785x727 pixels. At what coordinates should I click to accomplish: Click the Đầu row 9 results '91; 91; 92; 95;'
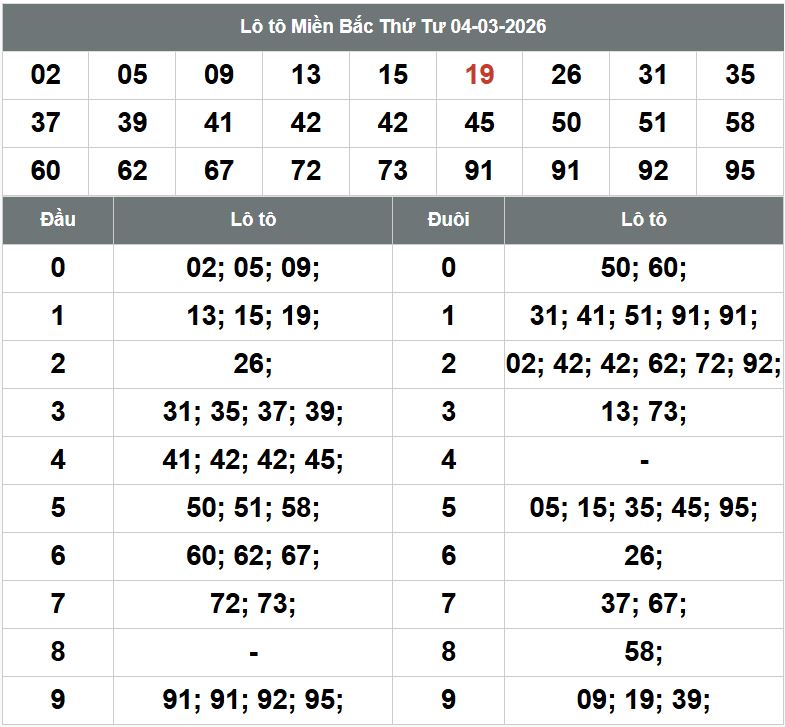(253, 700)
